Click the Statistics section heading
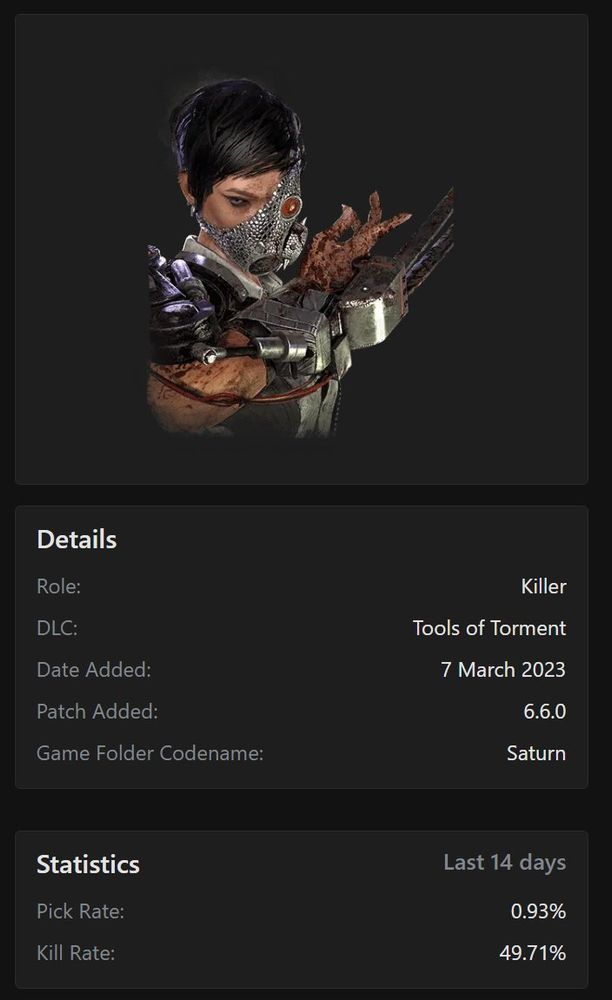Viewport: 612px width, 1000px height. coord(88,865)
